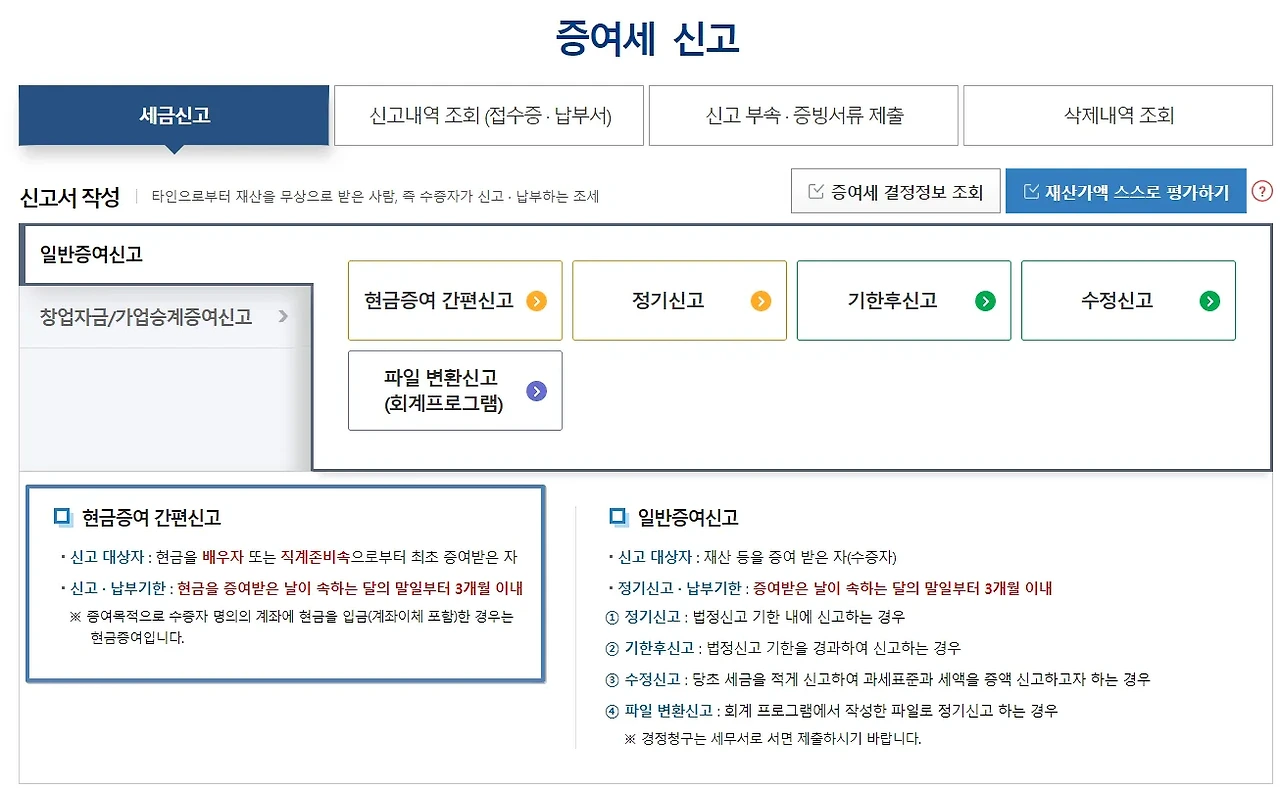Click the green arrow icon on 기한후신고
Viewport: 1280px width, 788px height.
pyautogui.click(x=986, y=301)
